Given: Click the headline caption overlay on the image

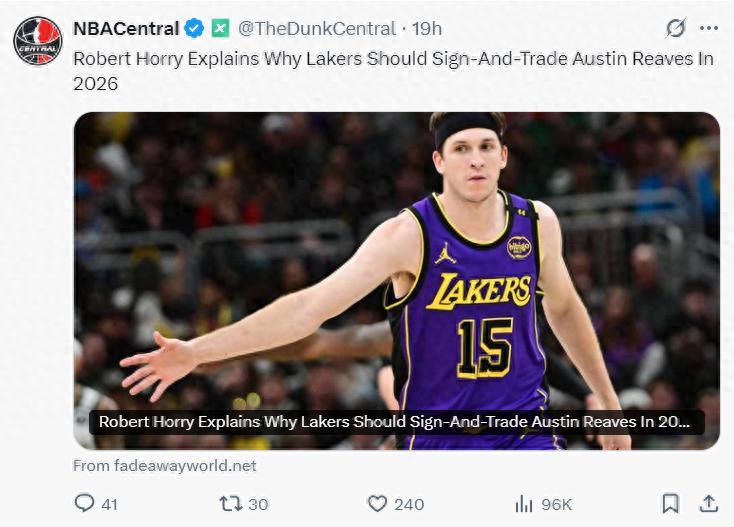Looking at the screenshot, I should coord(395,422).
